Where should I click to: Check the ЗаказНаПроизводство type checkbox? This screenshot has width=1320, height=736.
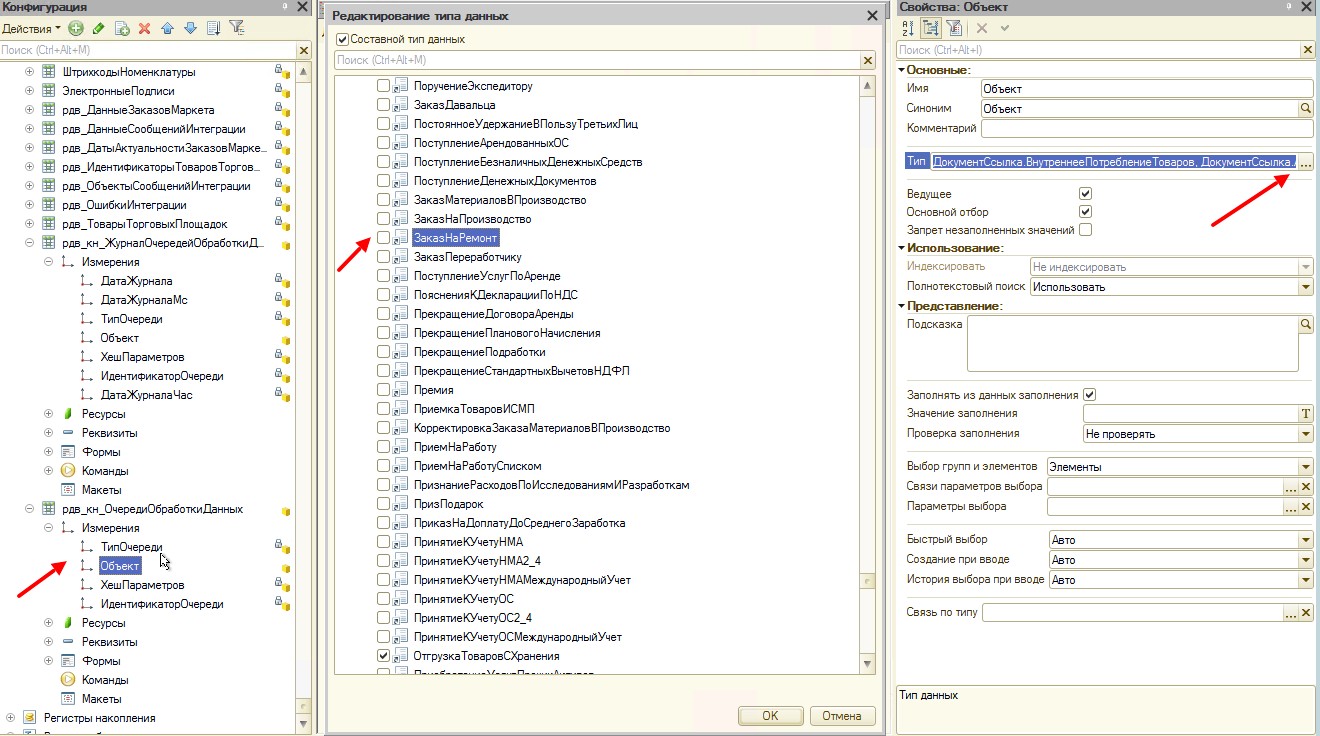(383, 219)
